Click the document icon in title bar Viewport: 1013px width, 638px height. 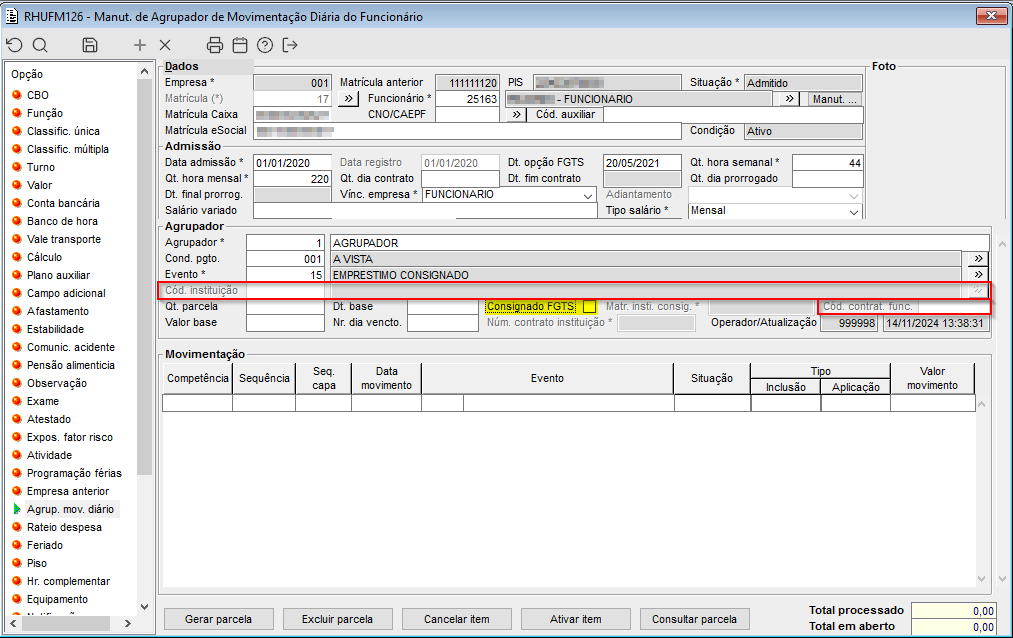click(x=12, y=16)
